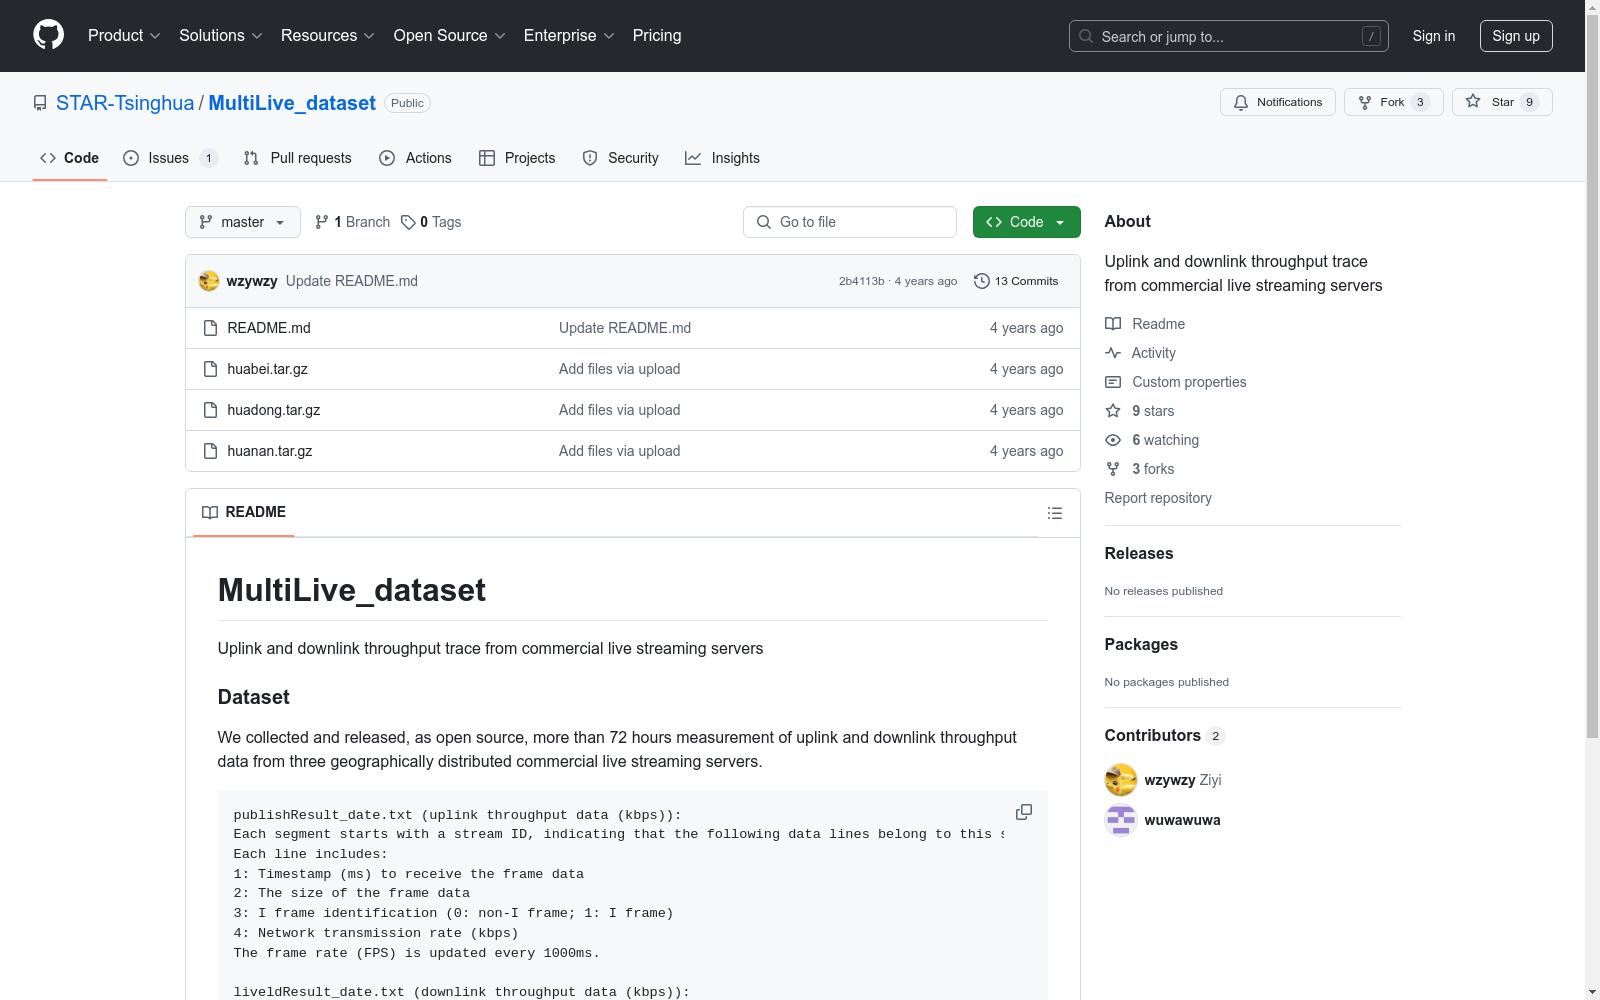Open the Pull requests tab
This screenshot has width=1600, height=1000.
298,158
